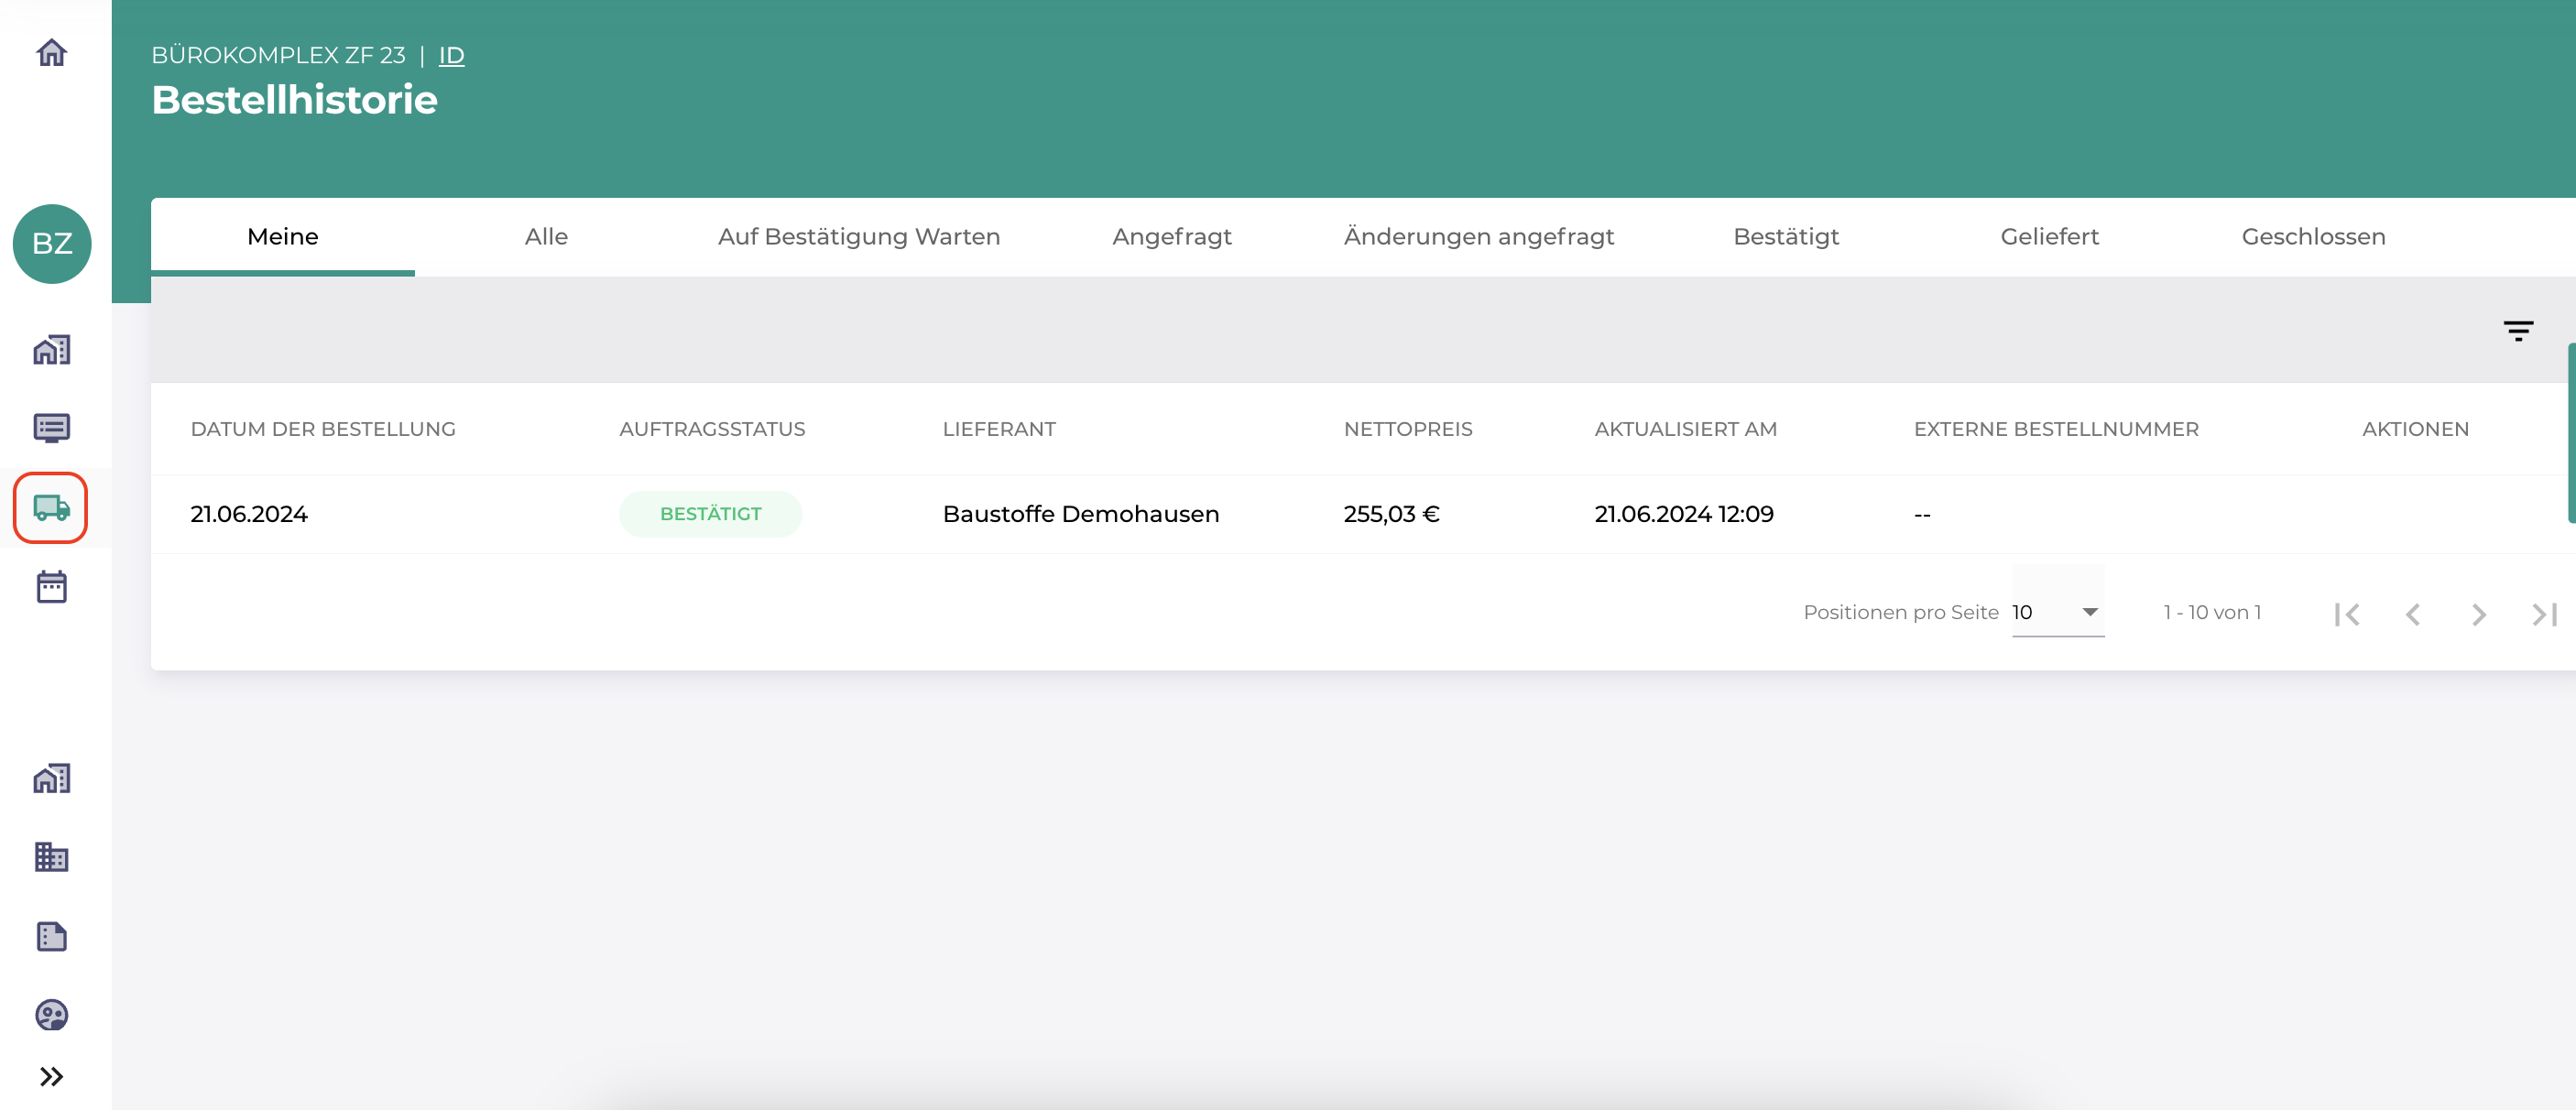Screen dimensions: 2576x1110
Task: Open the monitor list sidebar icon
Action: [51, 428]
